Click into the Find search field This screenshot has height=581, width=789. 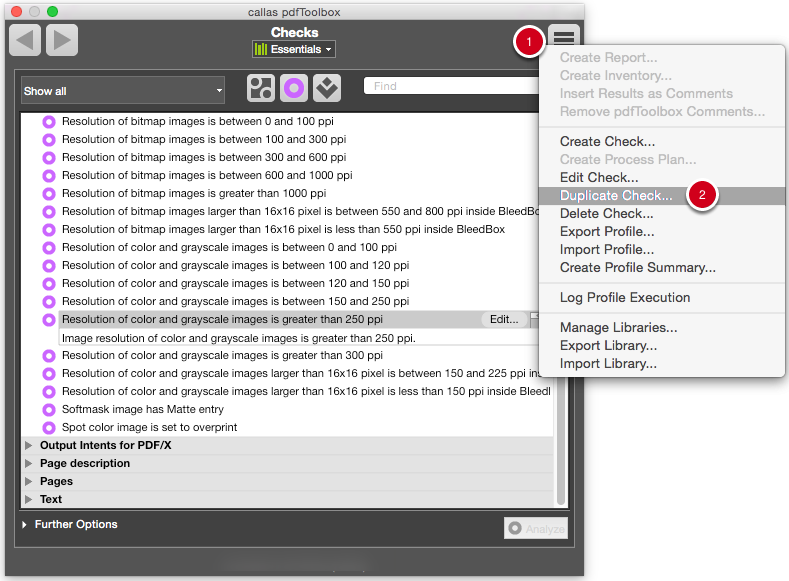451,86
